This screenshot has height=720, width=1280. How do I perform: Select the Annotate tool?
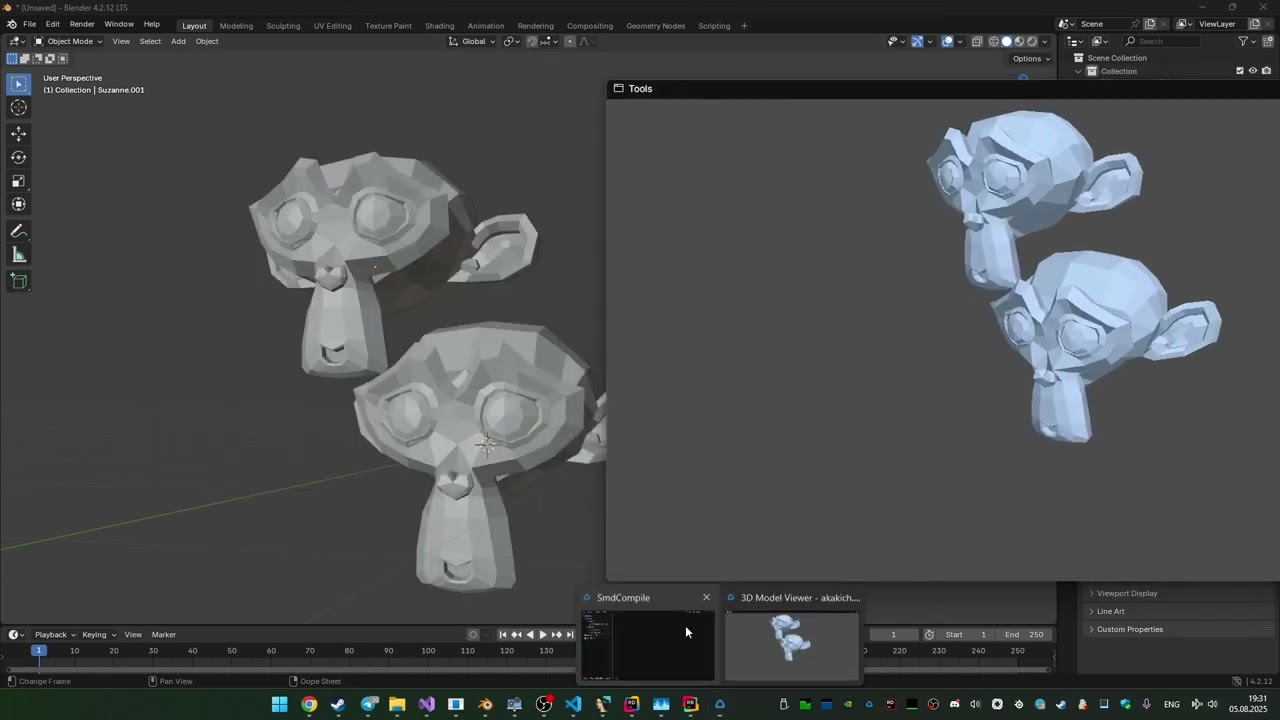pos(19,231)
